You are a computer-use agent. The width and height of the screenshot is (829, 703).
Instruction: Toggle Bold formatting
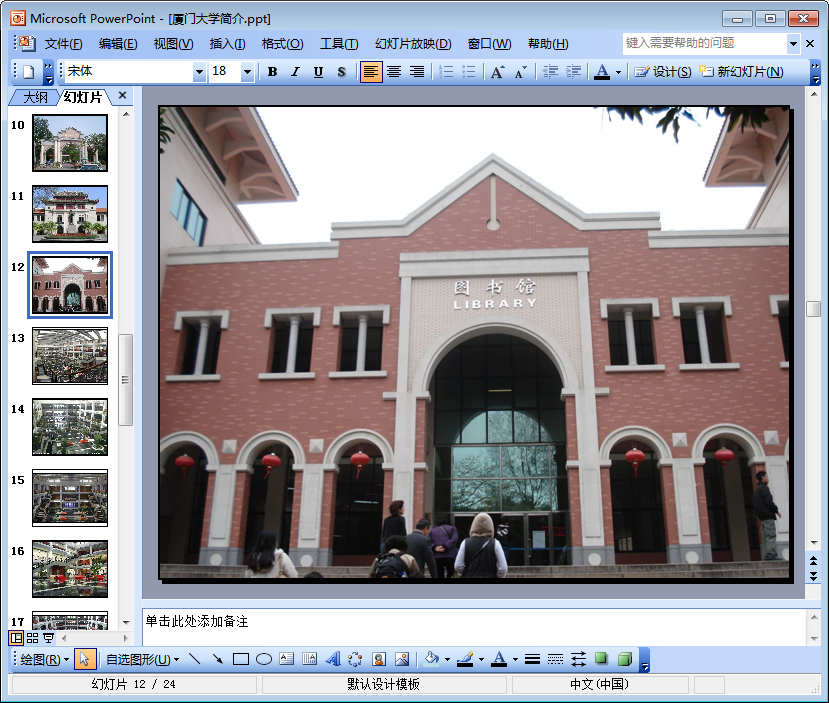tap(272, 72)
